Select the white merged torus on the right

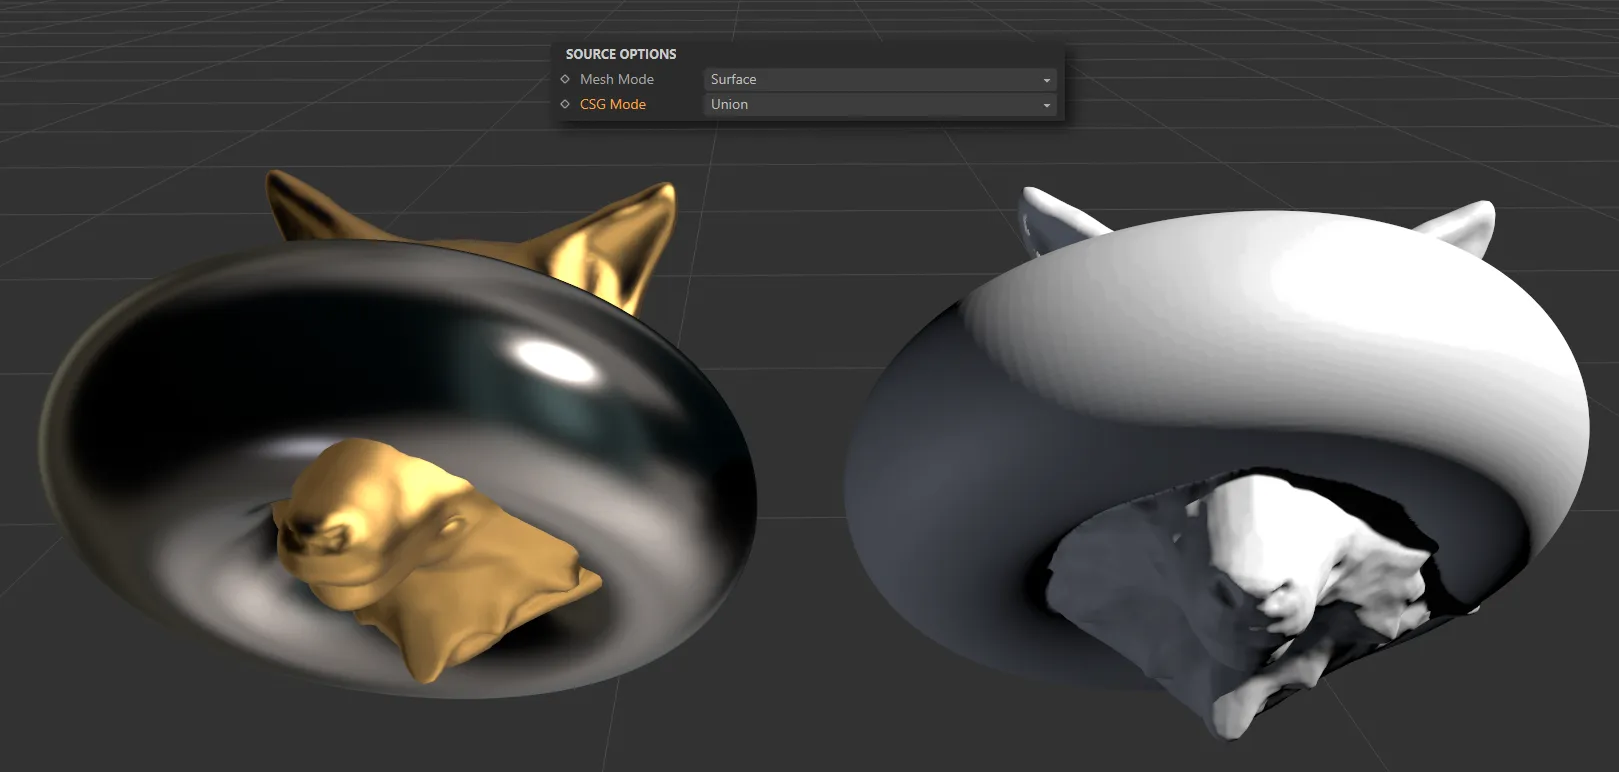pyautogui.click(x=1300, y=300)
